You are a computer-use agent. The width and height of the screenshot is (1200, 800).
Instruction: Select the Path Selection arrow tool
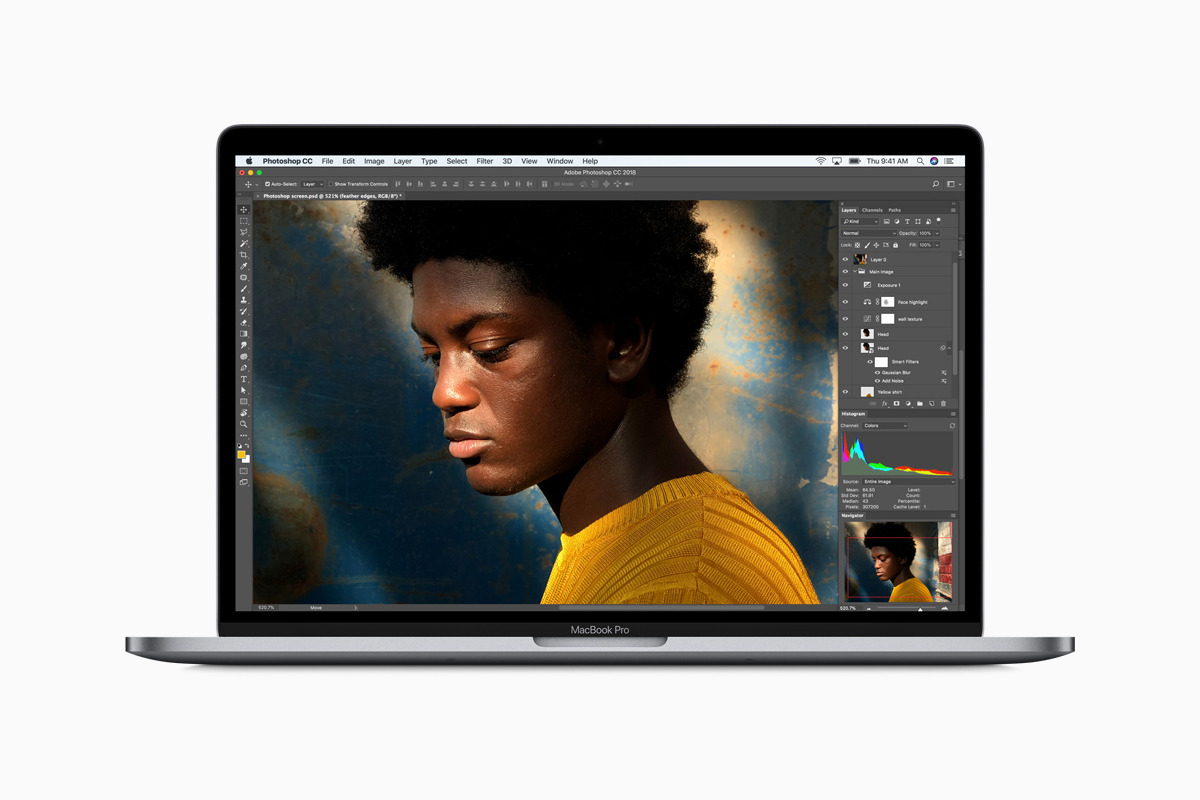pyautogui.click(x=244, y=391)
